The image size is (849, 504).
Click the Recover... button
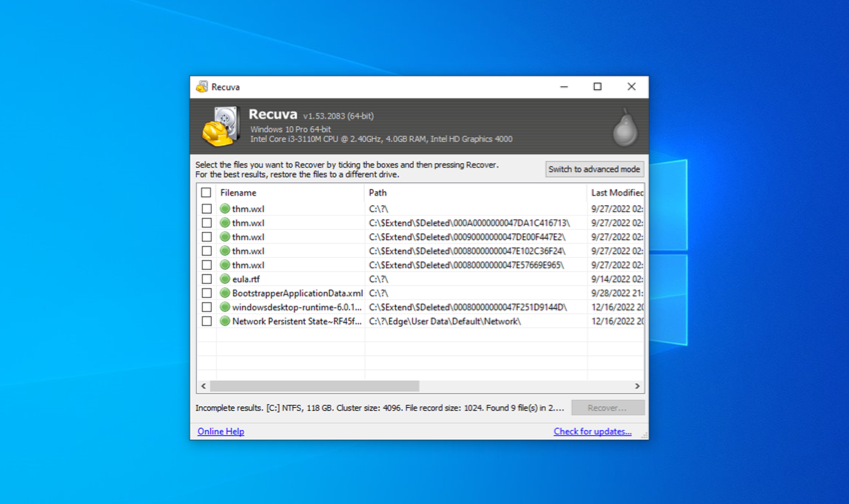[x=608, y=408]
